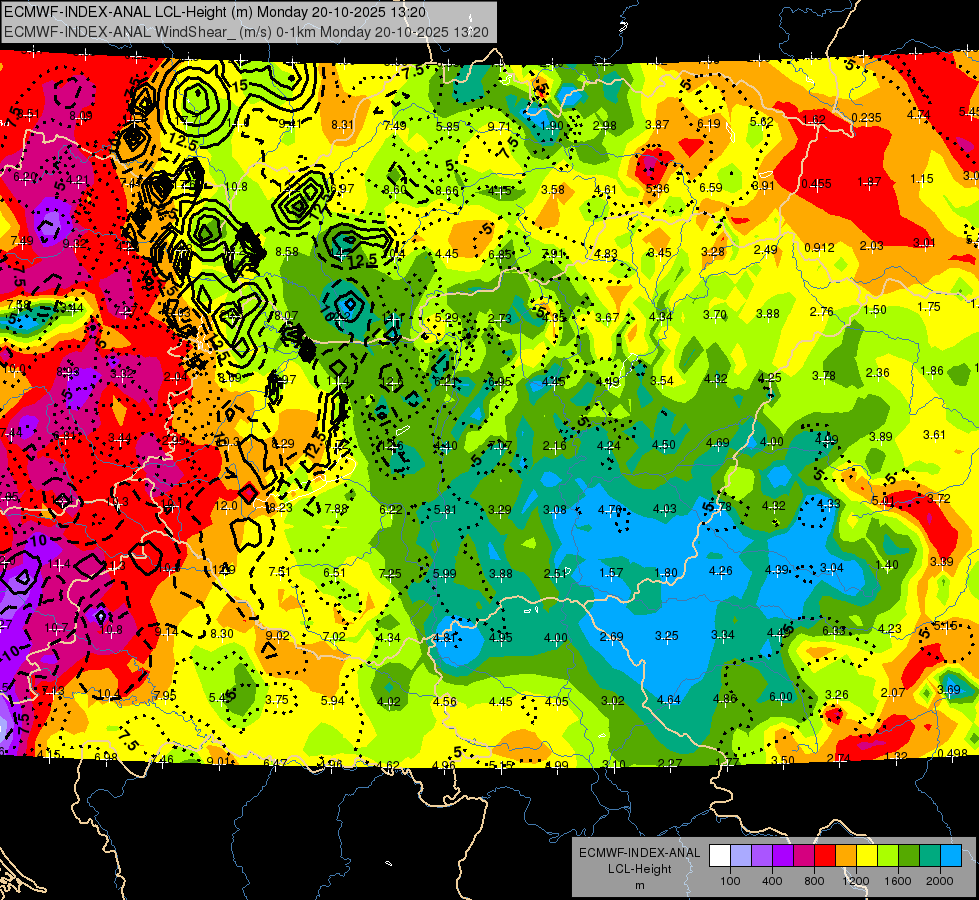
Task: Click the wind shear value '2.69'
Action: [x=611, y=636]
